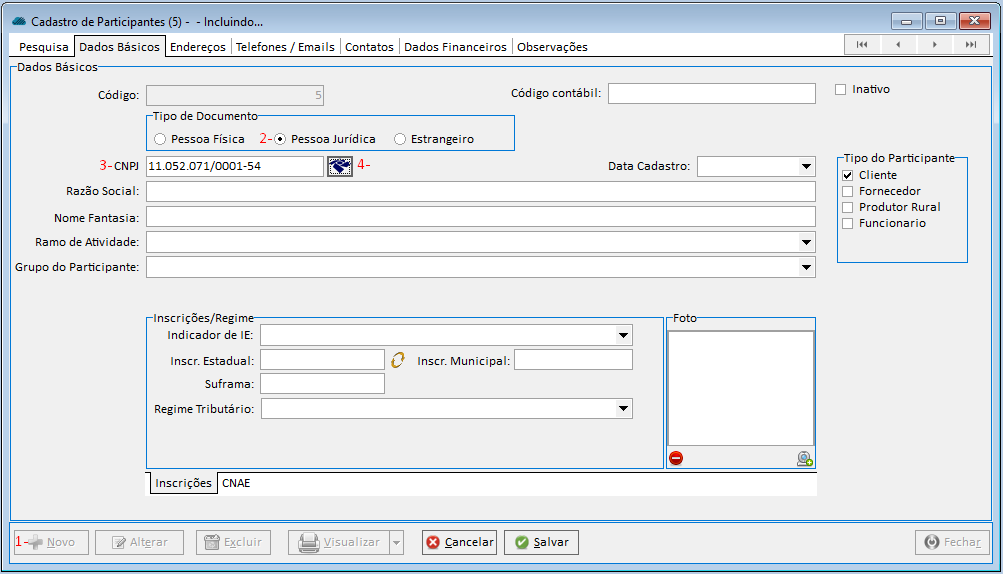Open the Data Cadastro date picker
Image resolution: width=1003 pixels, height=574 pixels.
tap(806, 166)
